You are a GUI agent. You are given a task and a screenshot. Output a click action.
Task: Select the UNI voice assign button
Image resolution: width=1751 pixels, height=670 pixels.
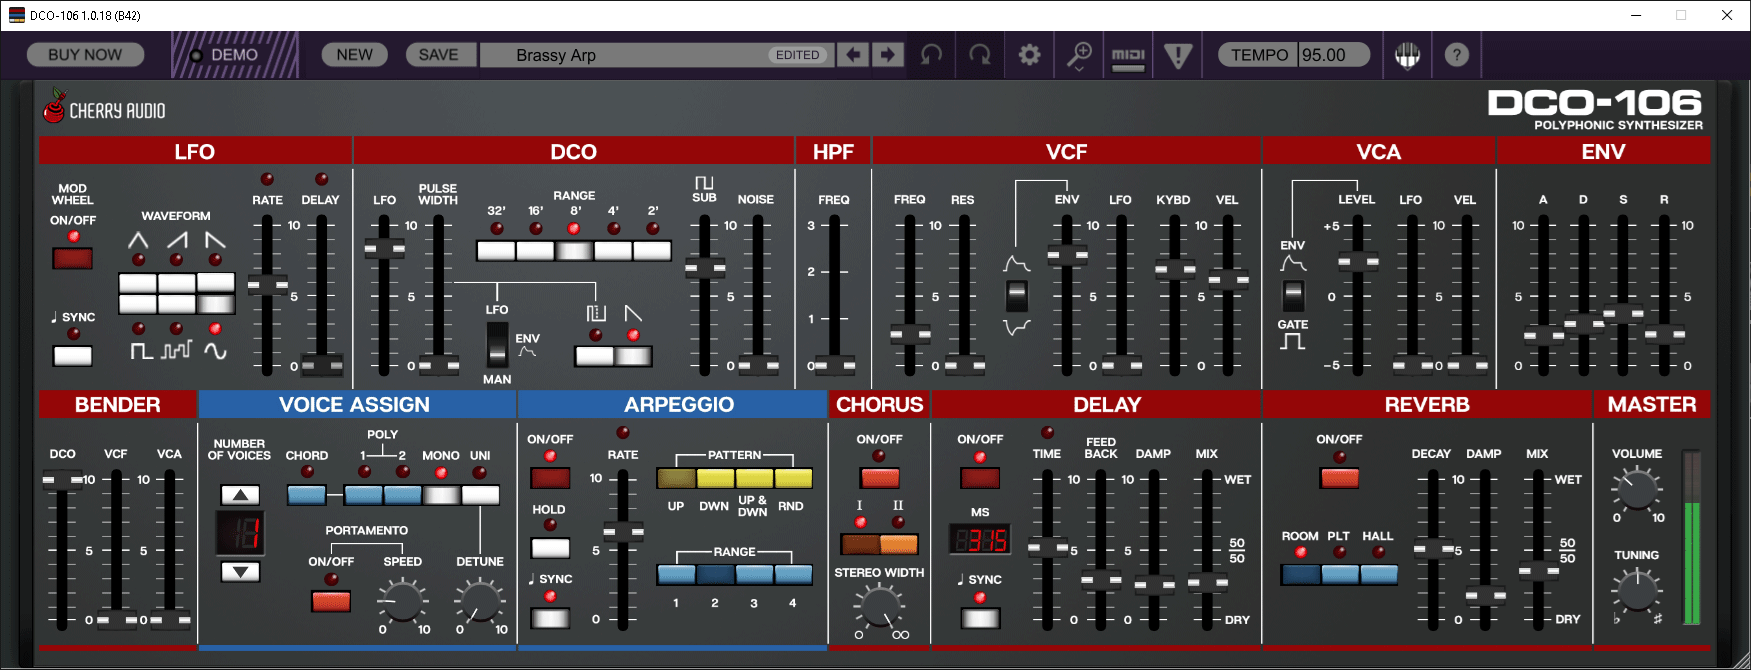(x=480, y=495)
